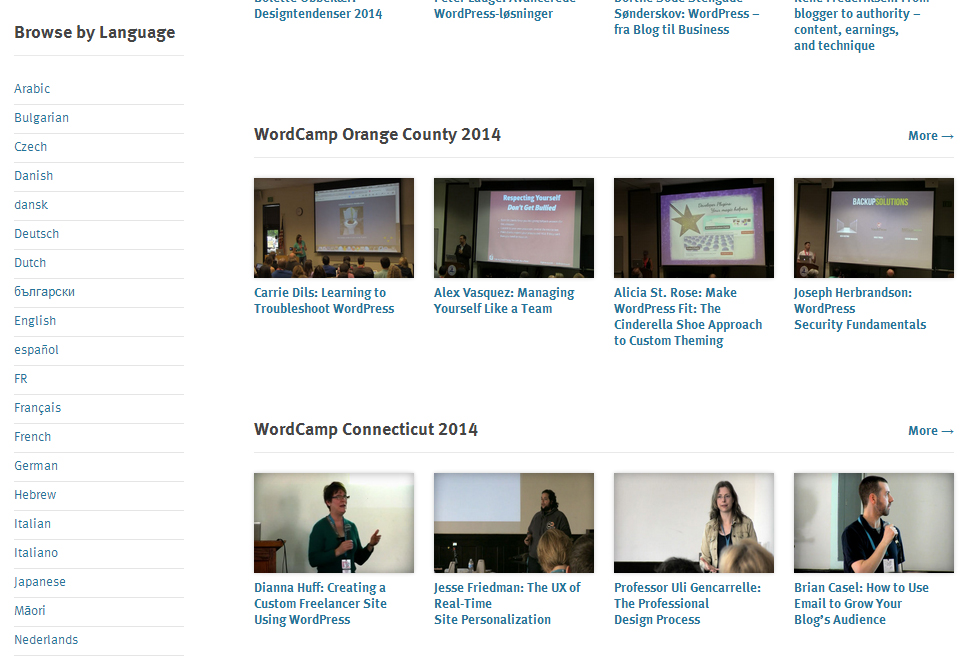Open Dianna Huff video thumbnail
The width and height of the screenshot is (976, 658).
click(x=333, y=523)
